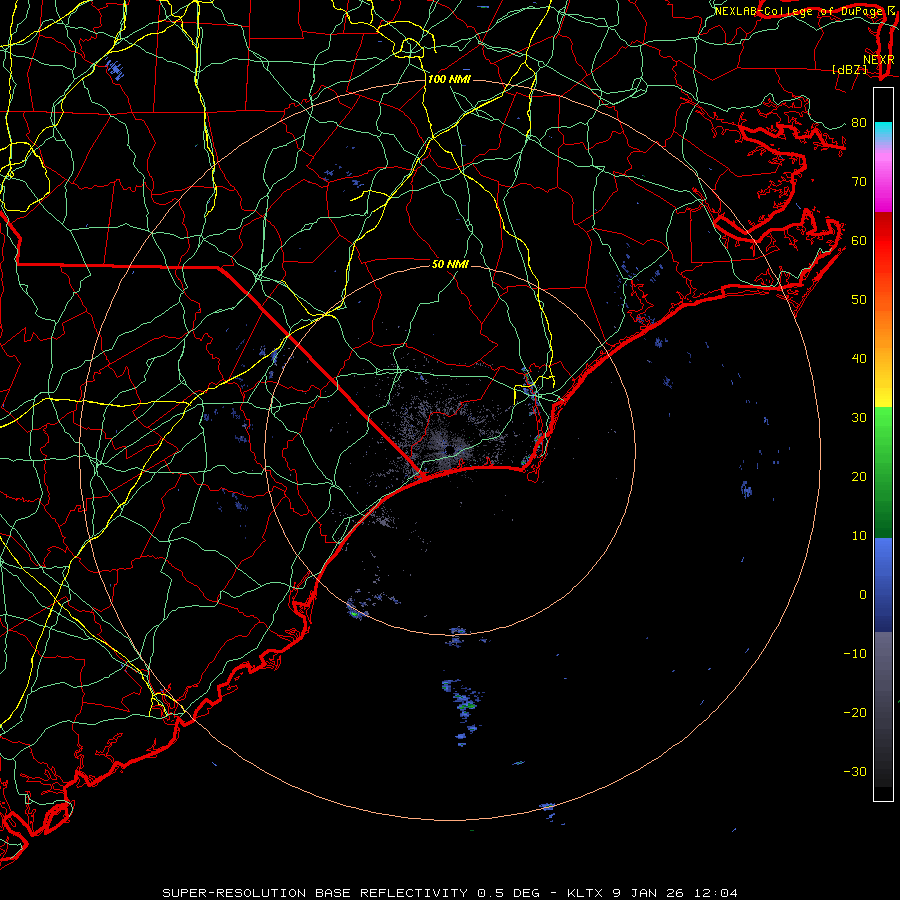This screenshot has width=900, height=900.
Task: Select the positive 10 value on the dBZ scale
Action: [859, 536]
